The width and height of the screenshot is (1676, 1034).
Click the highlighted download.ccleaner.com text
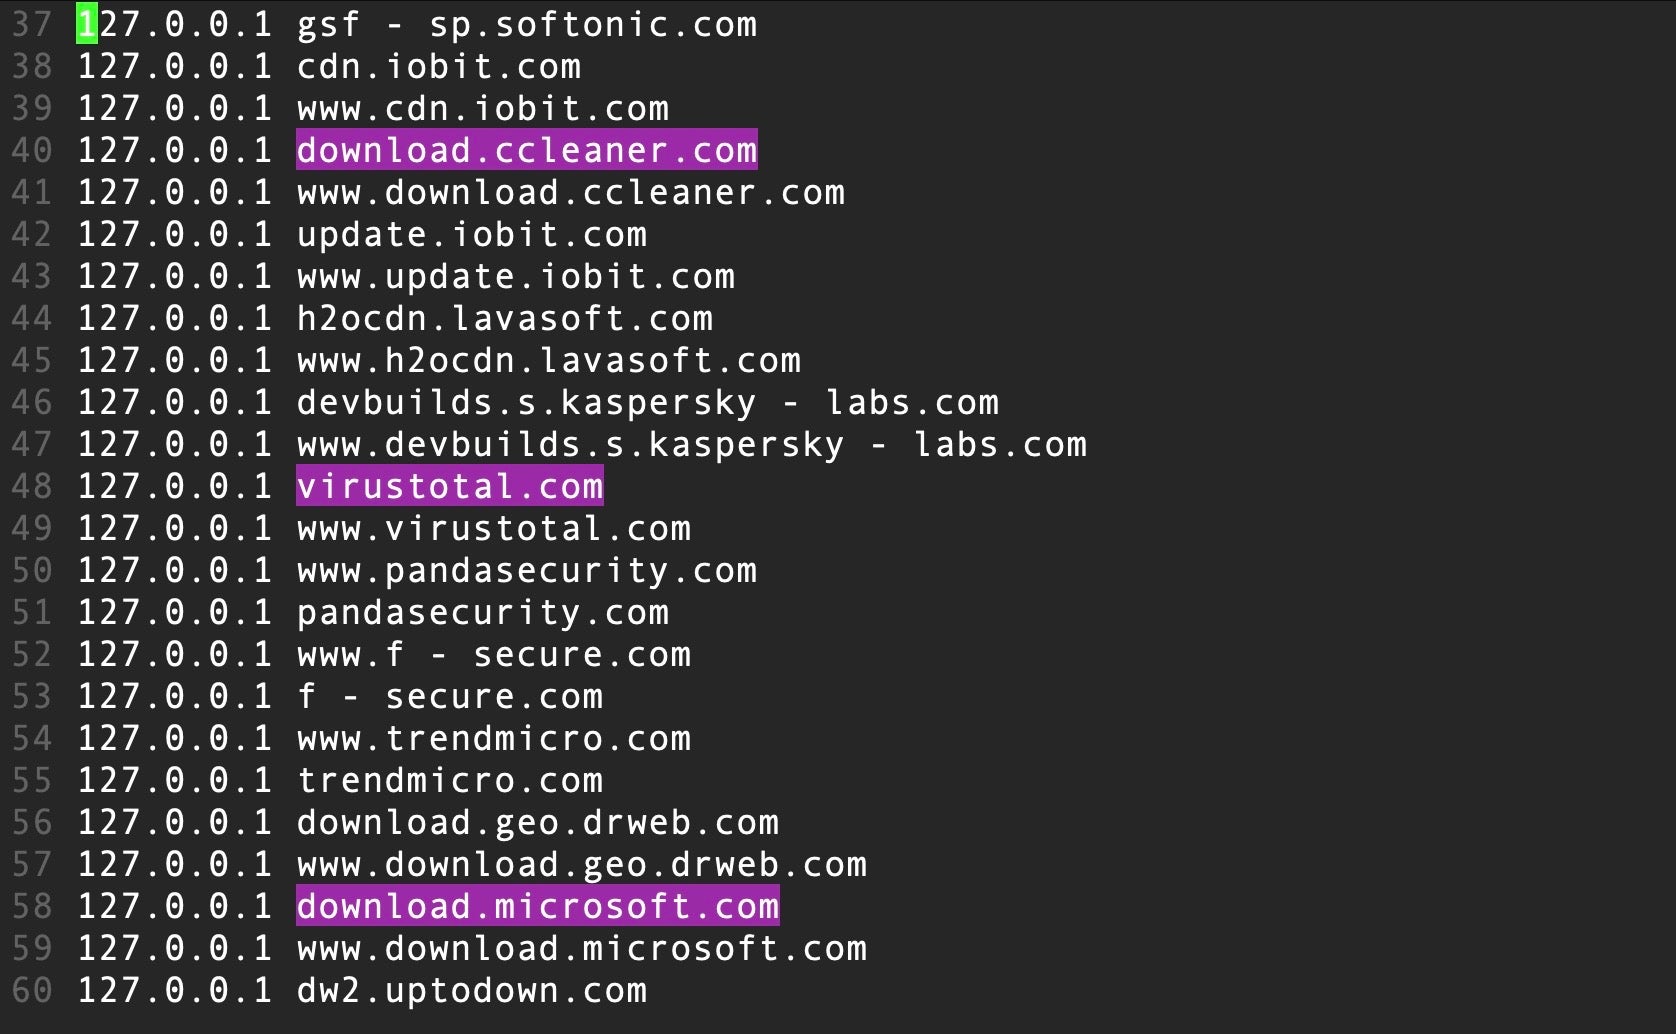(x=526, y=150)
